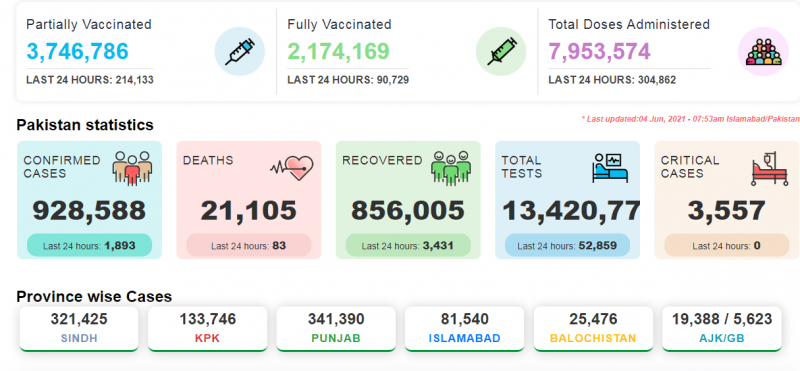Screen dimensions: 800x371
Task: Click the blue syringe icon for Partially Vaccinated
Action: coord(239,52)
